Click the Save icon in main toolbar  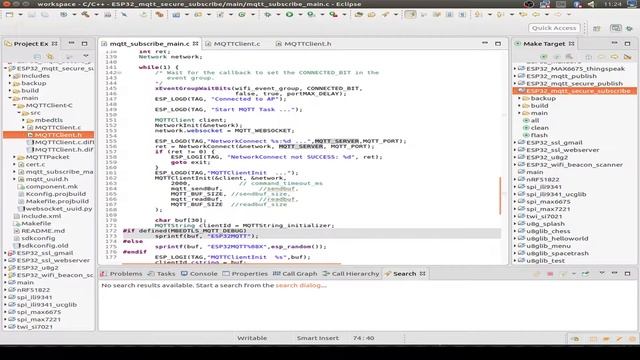pos(31,14)
